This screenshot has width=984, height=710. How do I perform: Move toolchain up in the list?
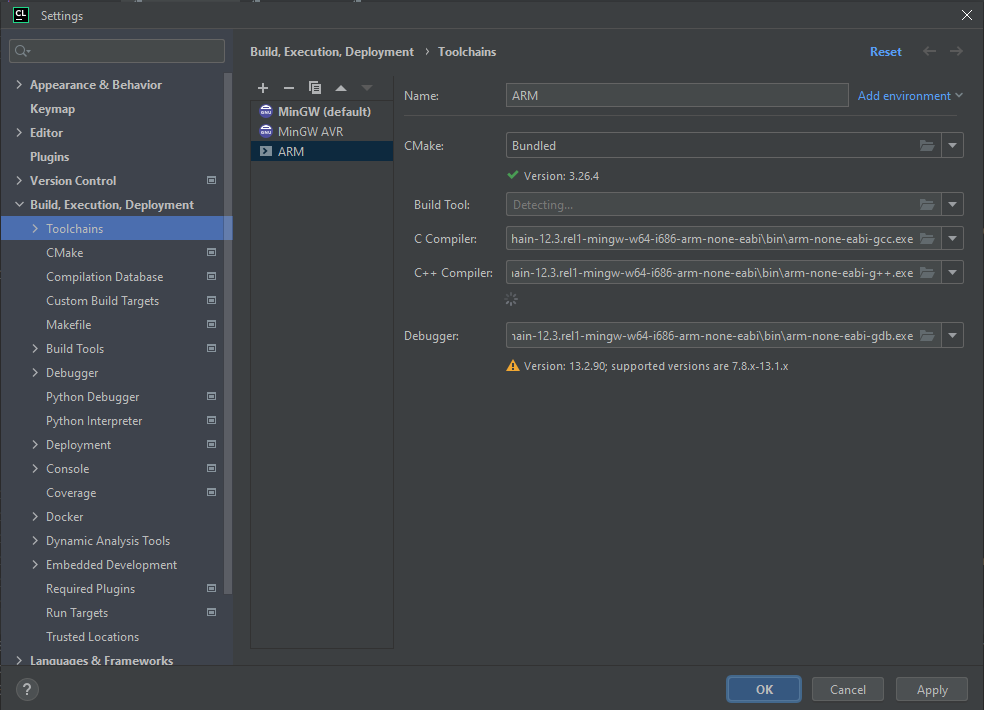[x=341, y=88]
